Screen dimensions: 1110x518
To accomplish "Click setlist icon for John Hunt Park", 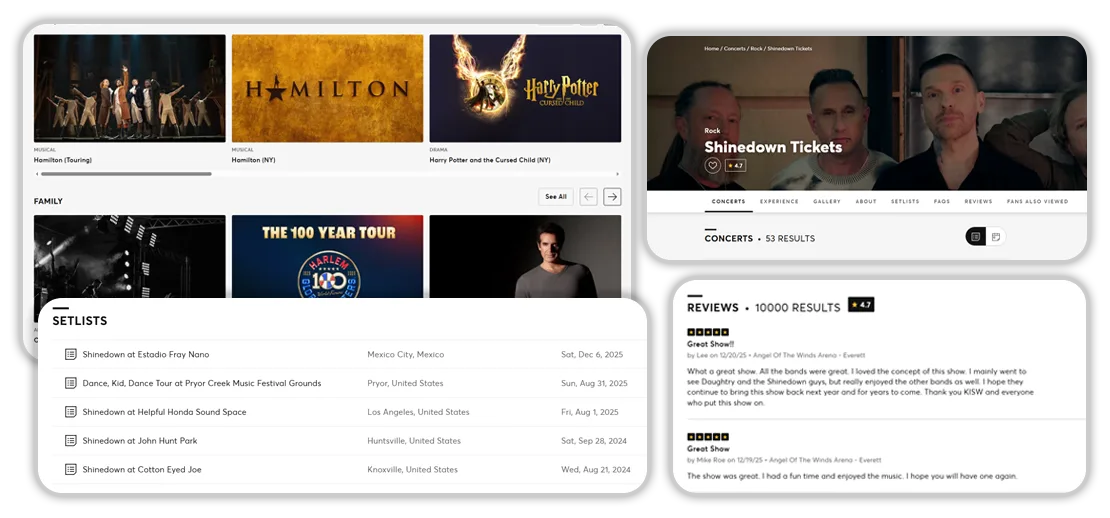I will point(70,441).
